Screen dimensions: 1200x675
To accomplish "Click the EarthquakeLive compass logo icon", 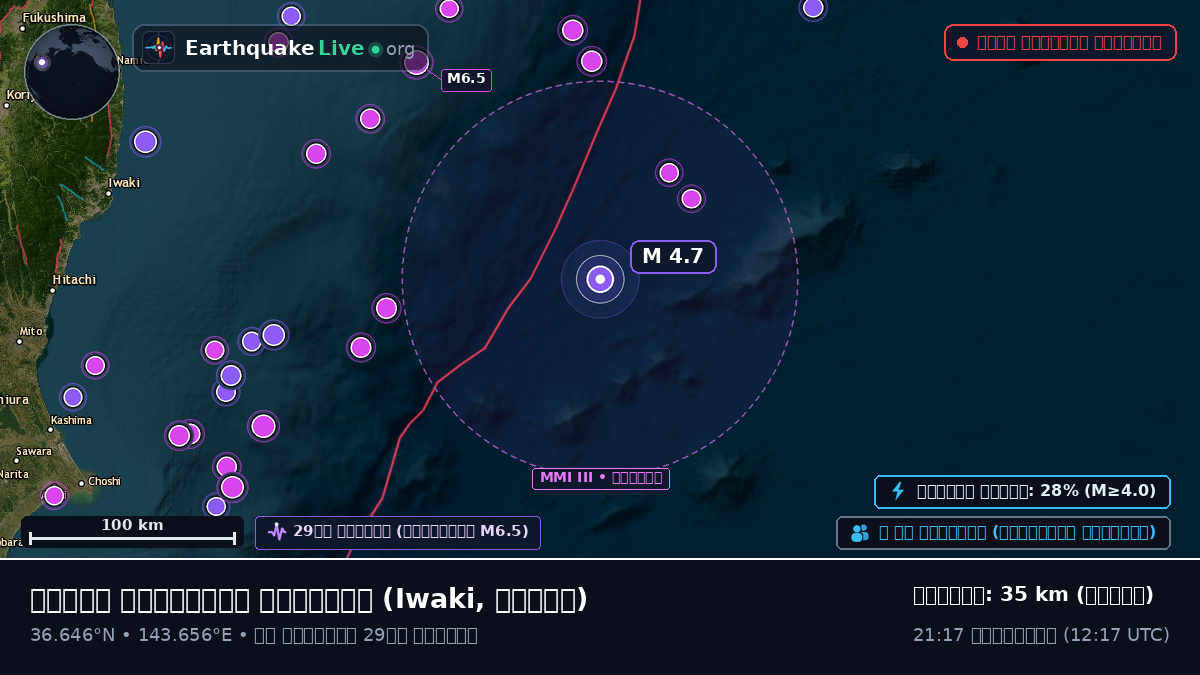I will pyautogui.click(x=159, y=48).
